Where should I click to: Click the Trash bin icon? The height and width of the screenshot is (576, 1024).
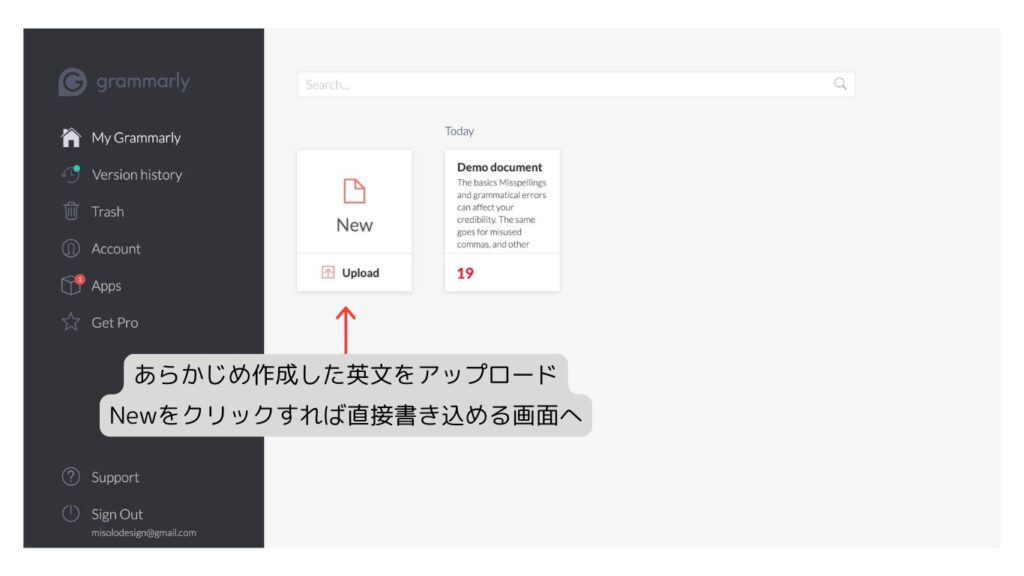71,212
